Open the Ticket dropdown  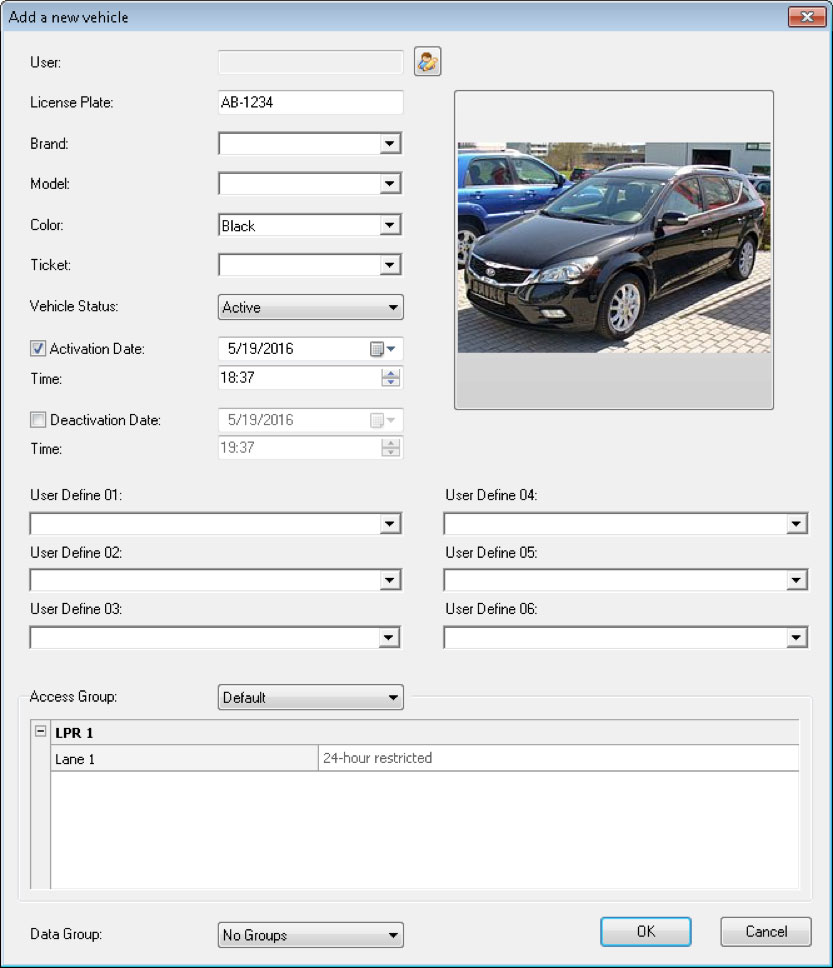click(389, 265)
